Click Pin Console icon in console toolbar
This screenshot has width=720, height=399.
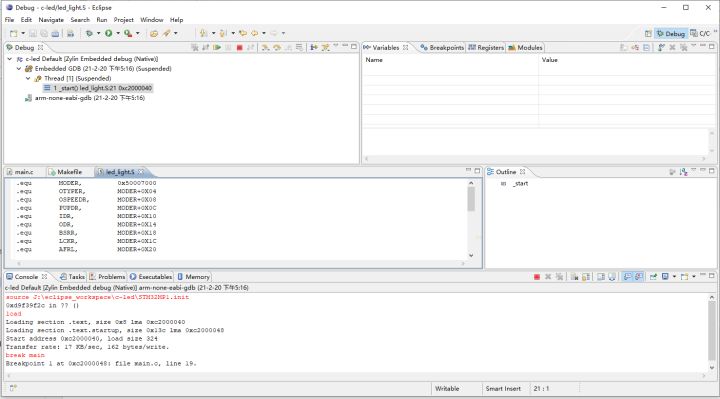(653, 276)
